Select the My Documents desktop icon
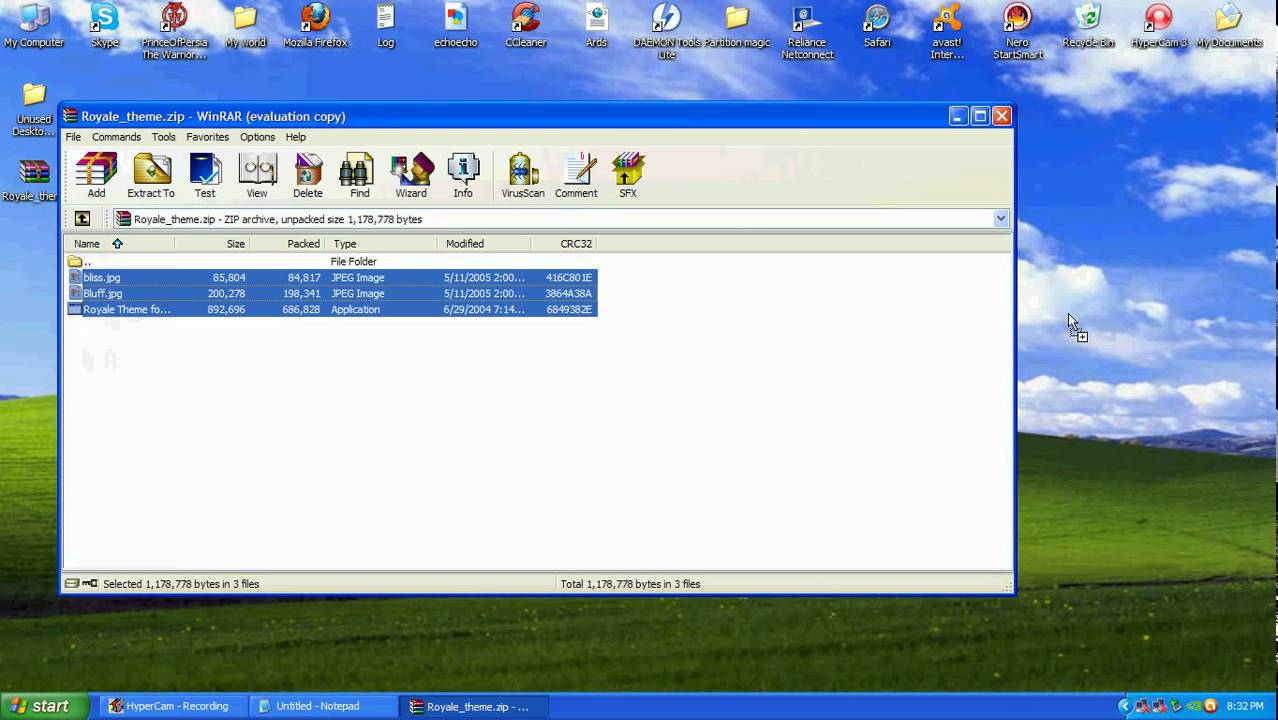 1228,26
